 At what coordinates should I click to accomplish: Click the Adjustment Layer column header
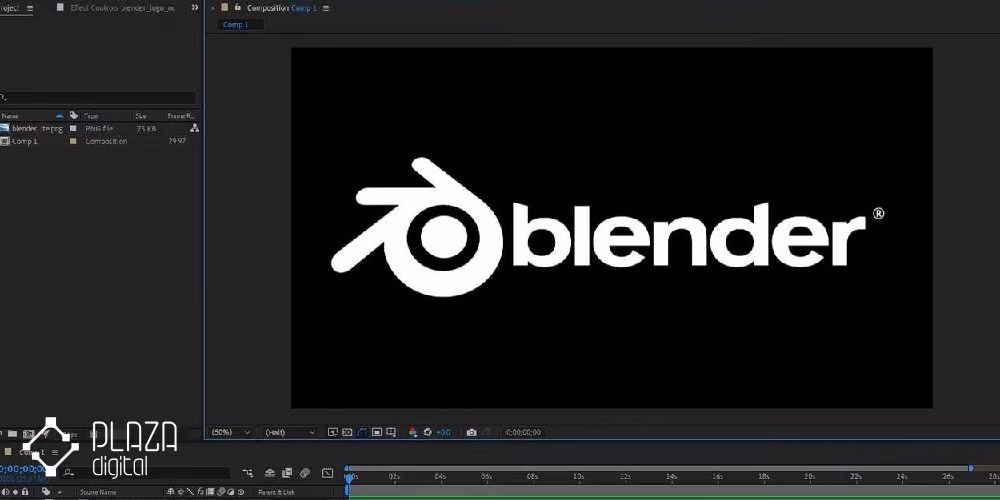click(230, 492)
